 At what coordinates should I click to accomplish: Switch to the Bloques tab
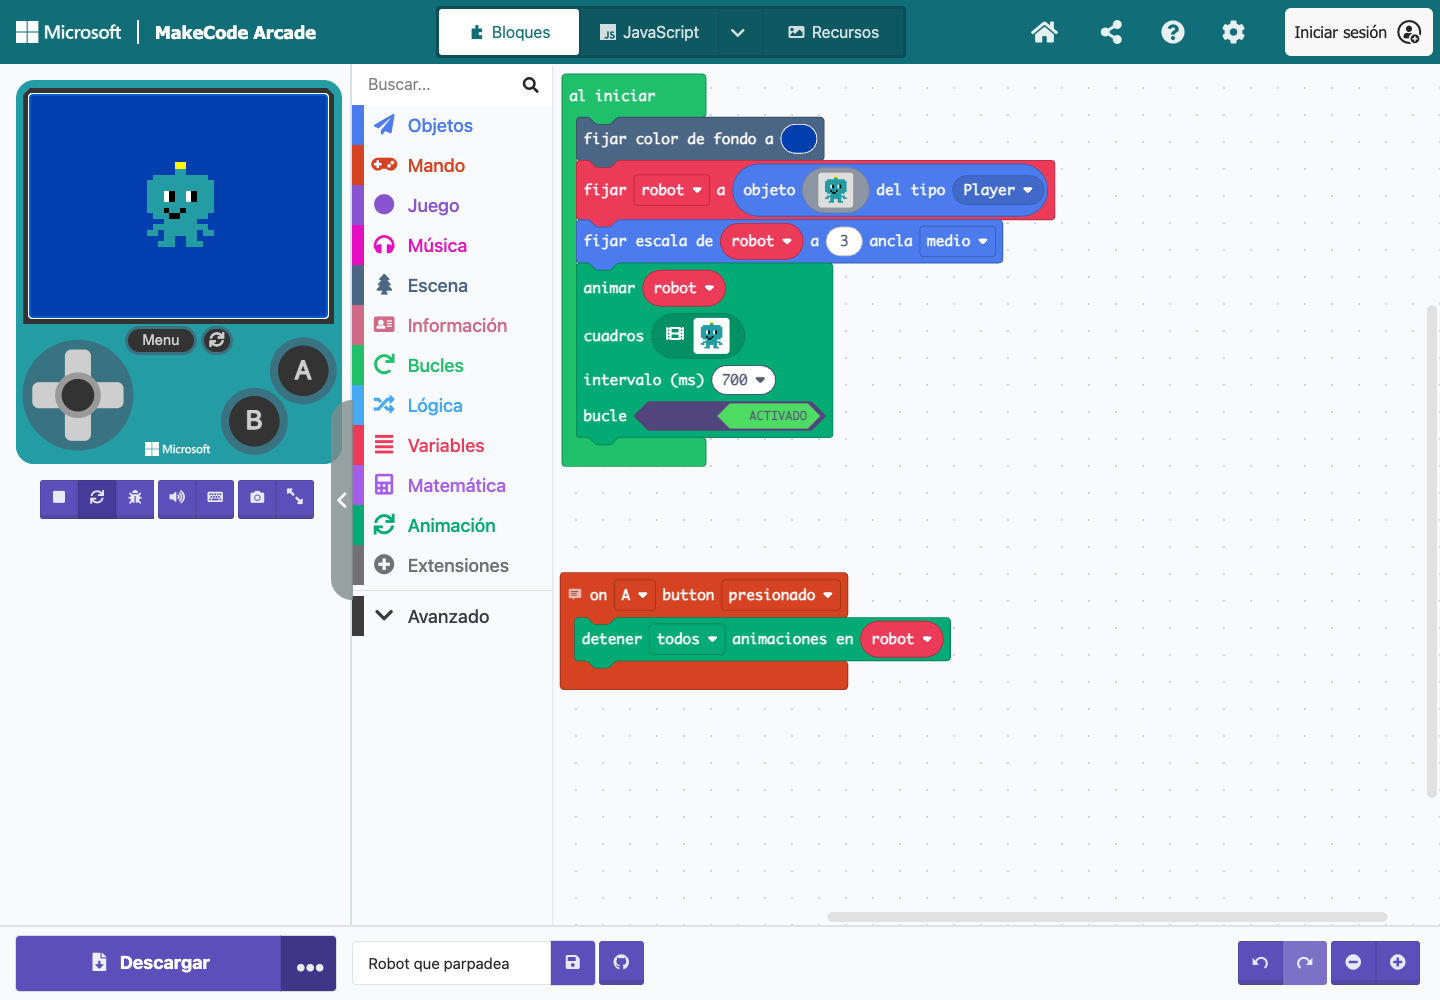click(509, 32)
